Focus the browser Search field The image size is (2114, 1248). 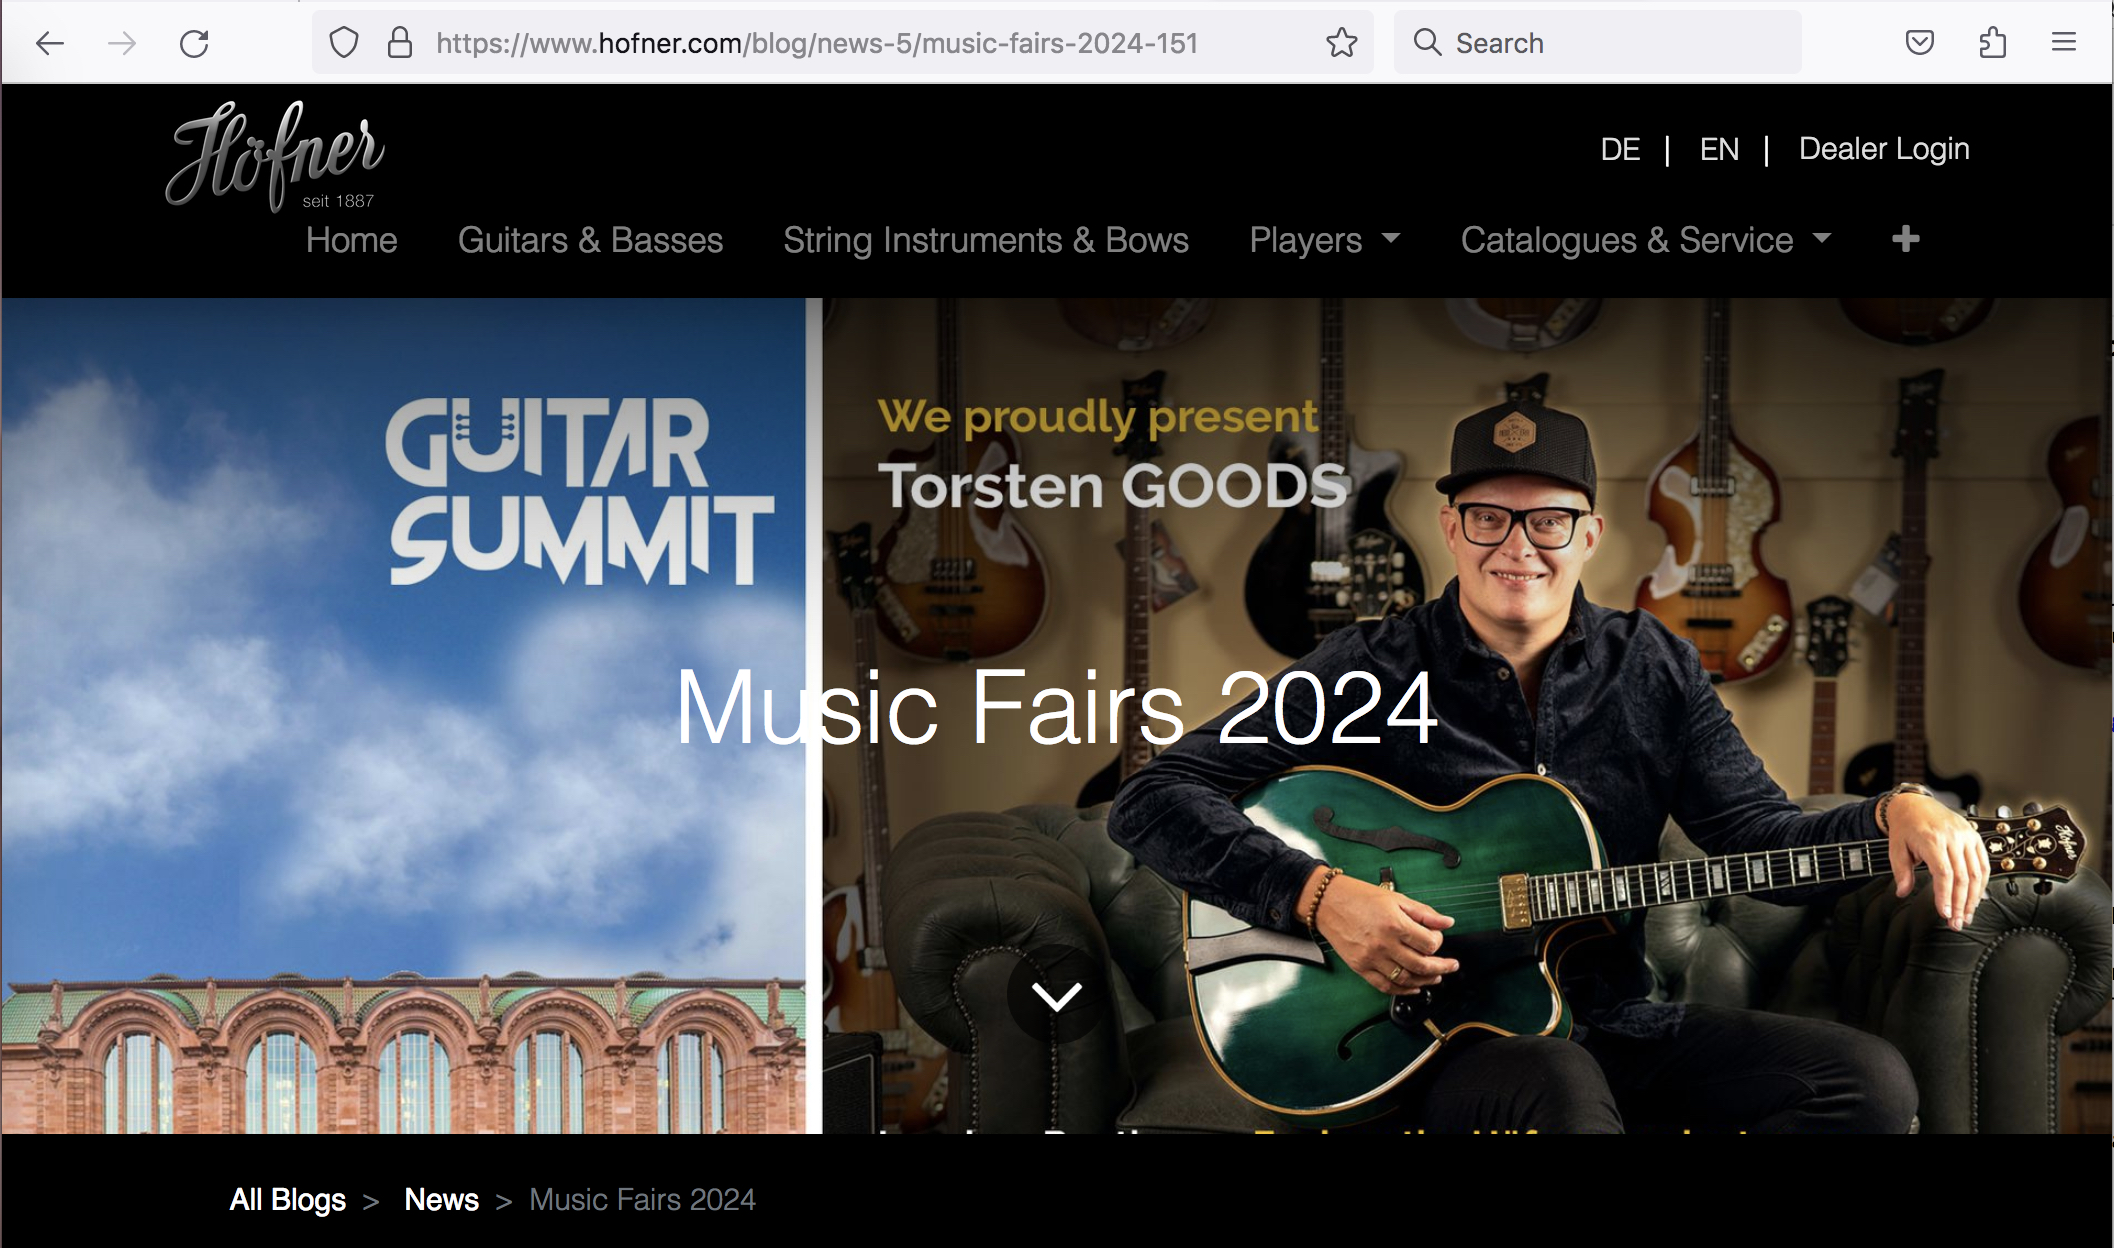1598,43
